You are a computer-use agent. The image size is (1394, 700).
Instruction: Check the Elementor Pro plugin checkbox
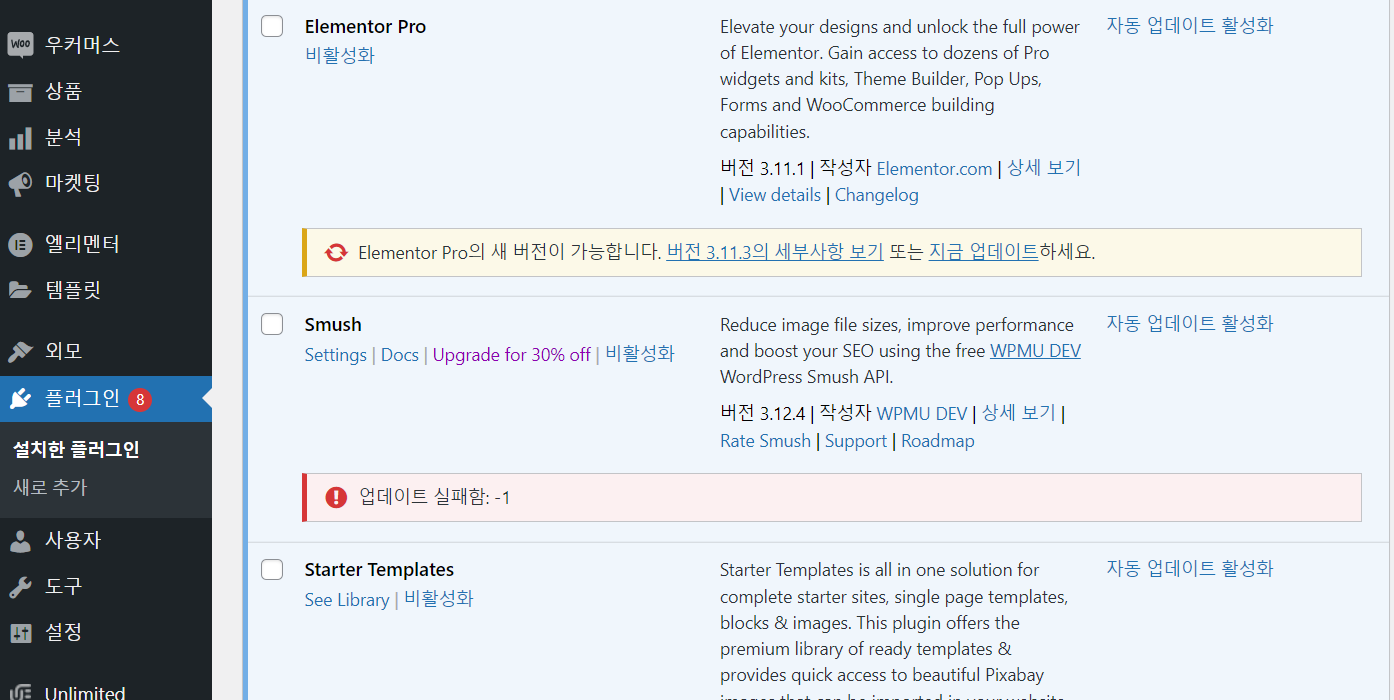[x=271, y=26]
